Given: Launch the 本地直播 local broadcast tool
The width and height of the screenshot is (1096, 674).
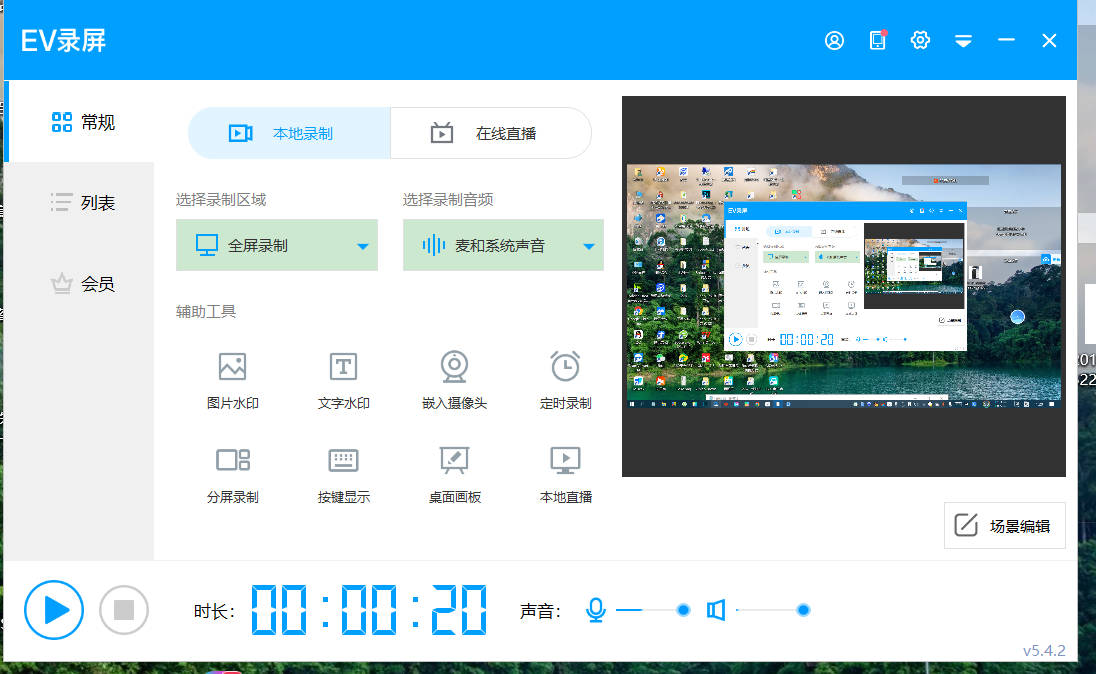Looking at the screenshot, I should tap(565, 460).
